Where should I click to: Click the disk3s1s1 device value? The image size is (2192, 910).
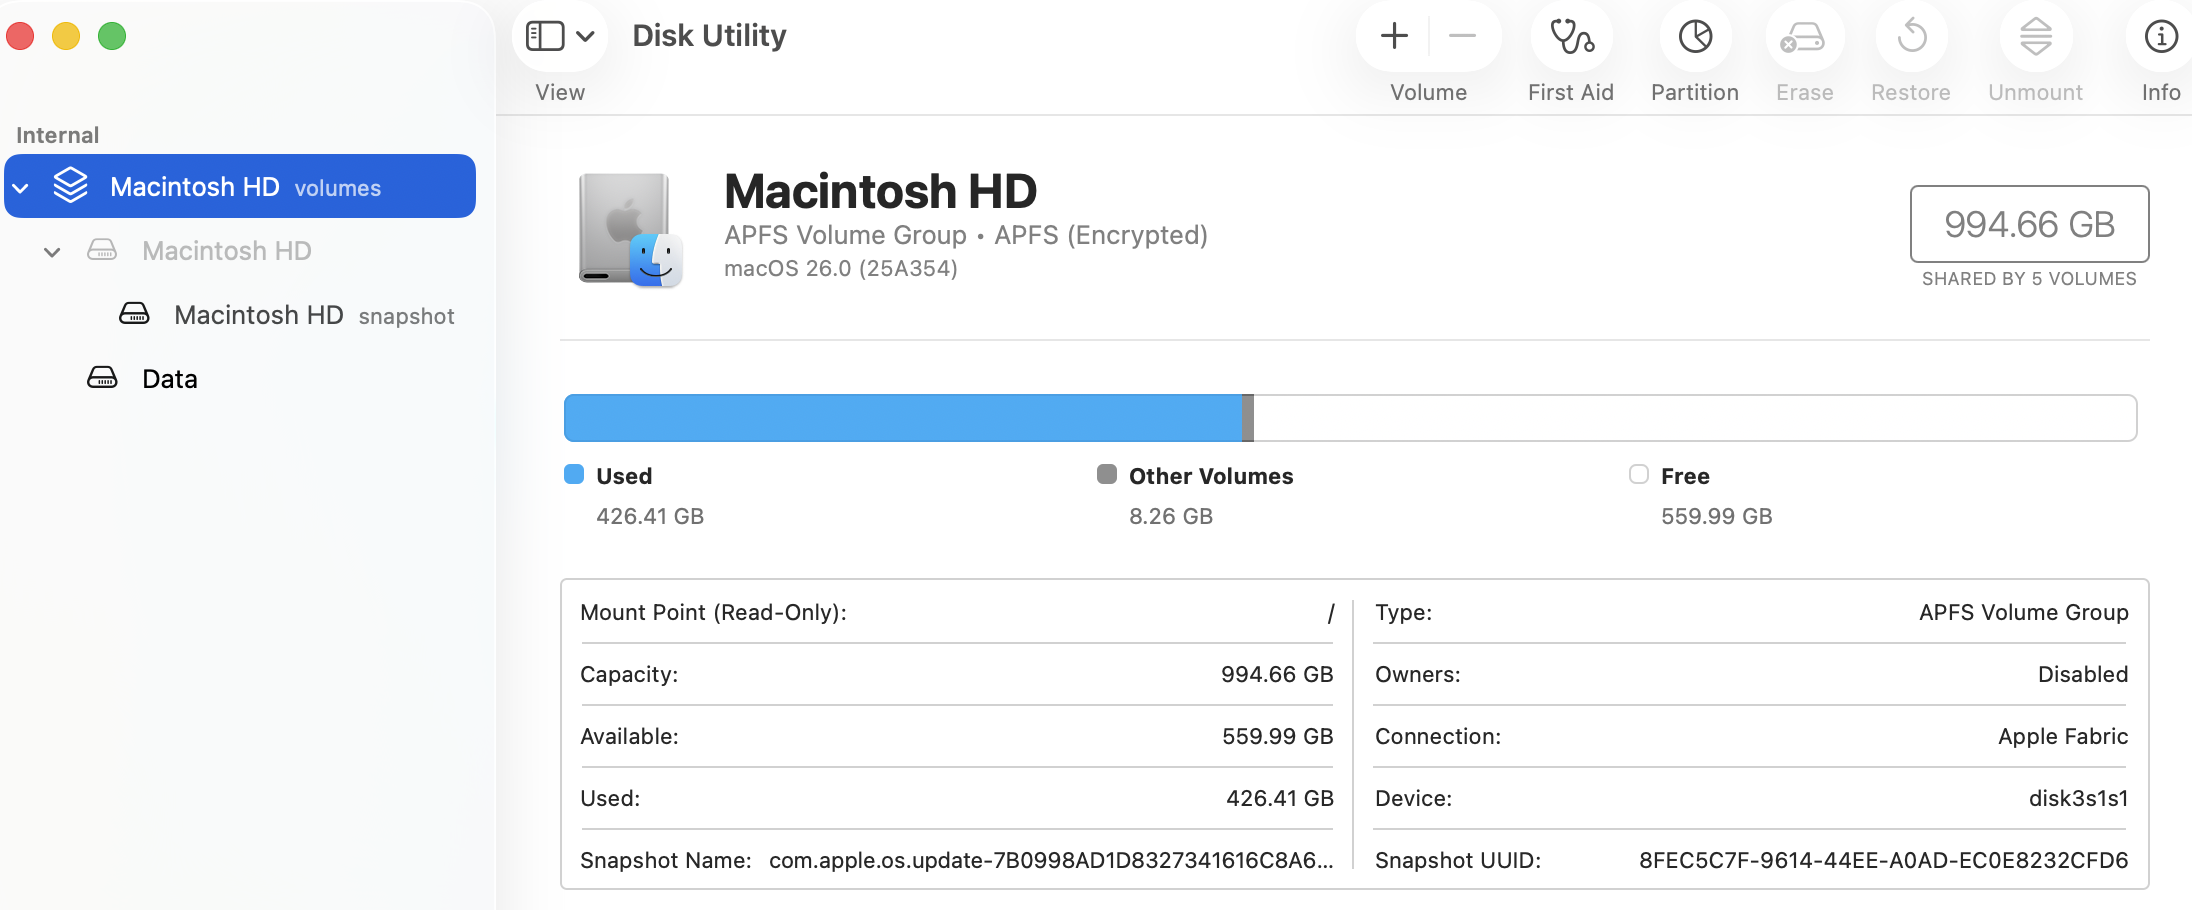pos(2078,798)
